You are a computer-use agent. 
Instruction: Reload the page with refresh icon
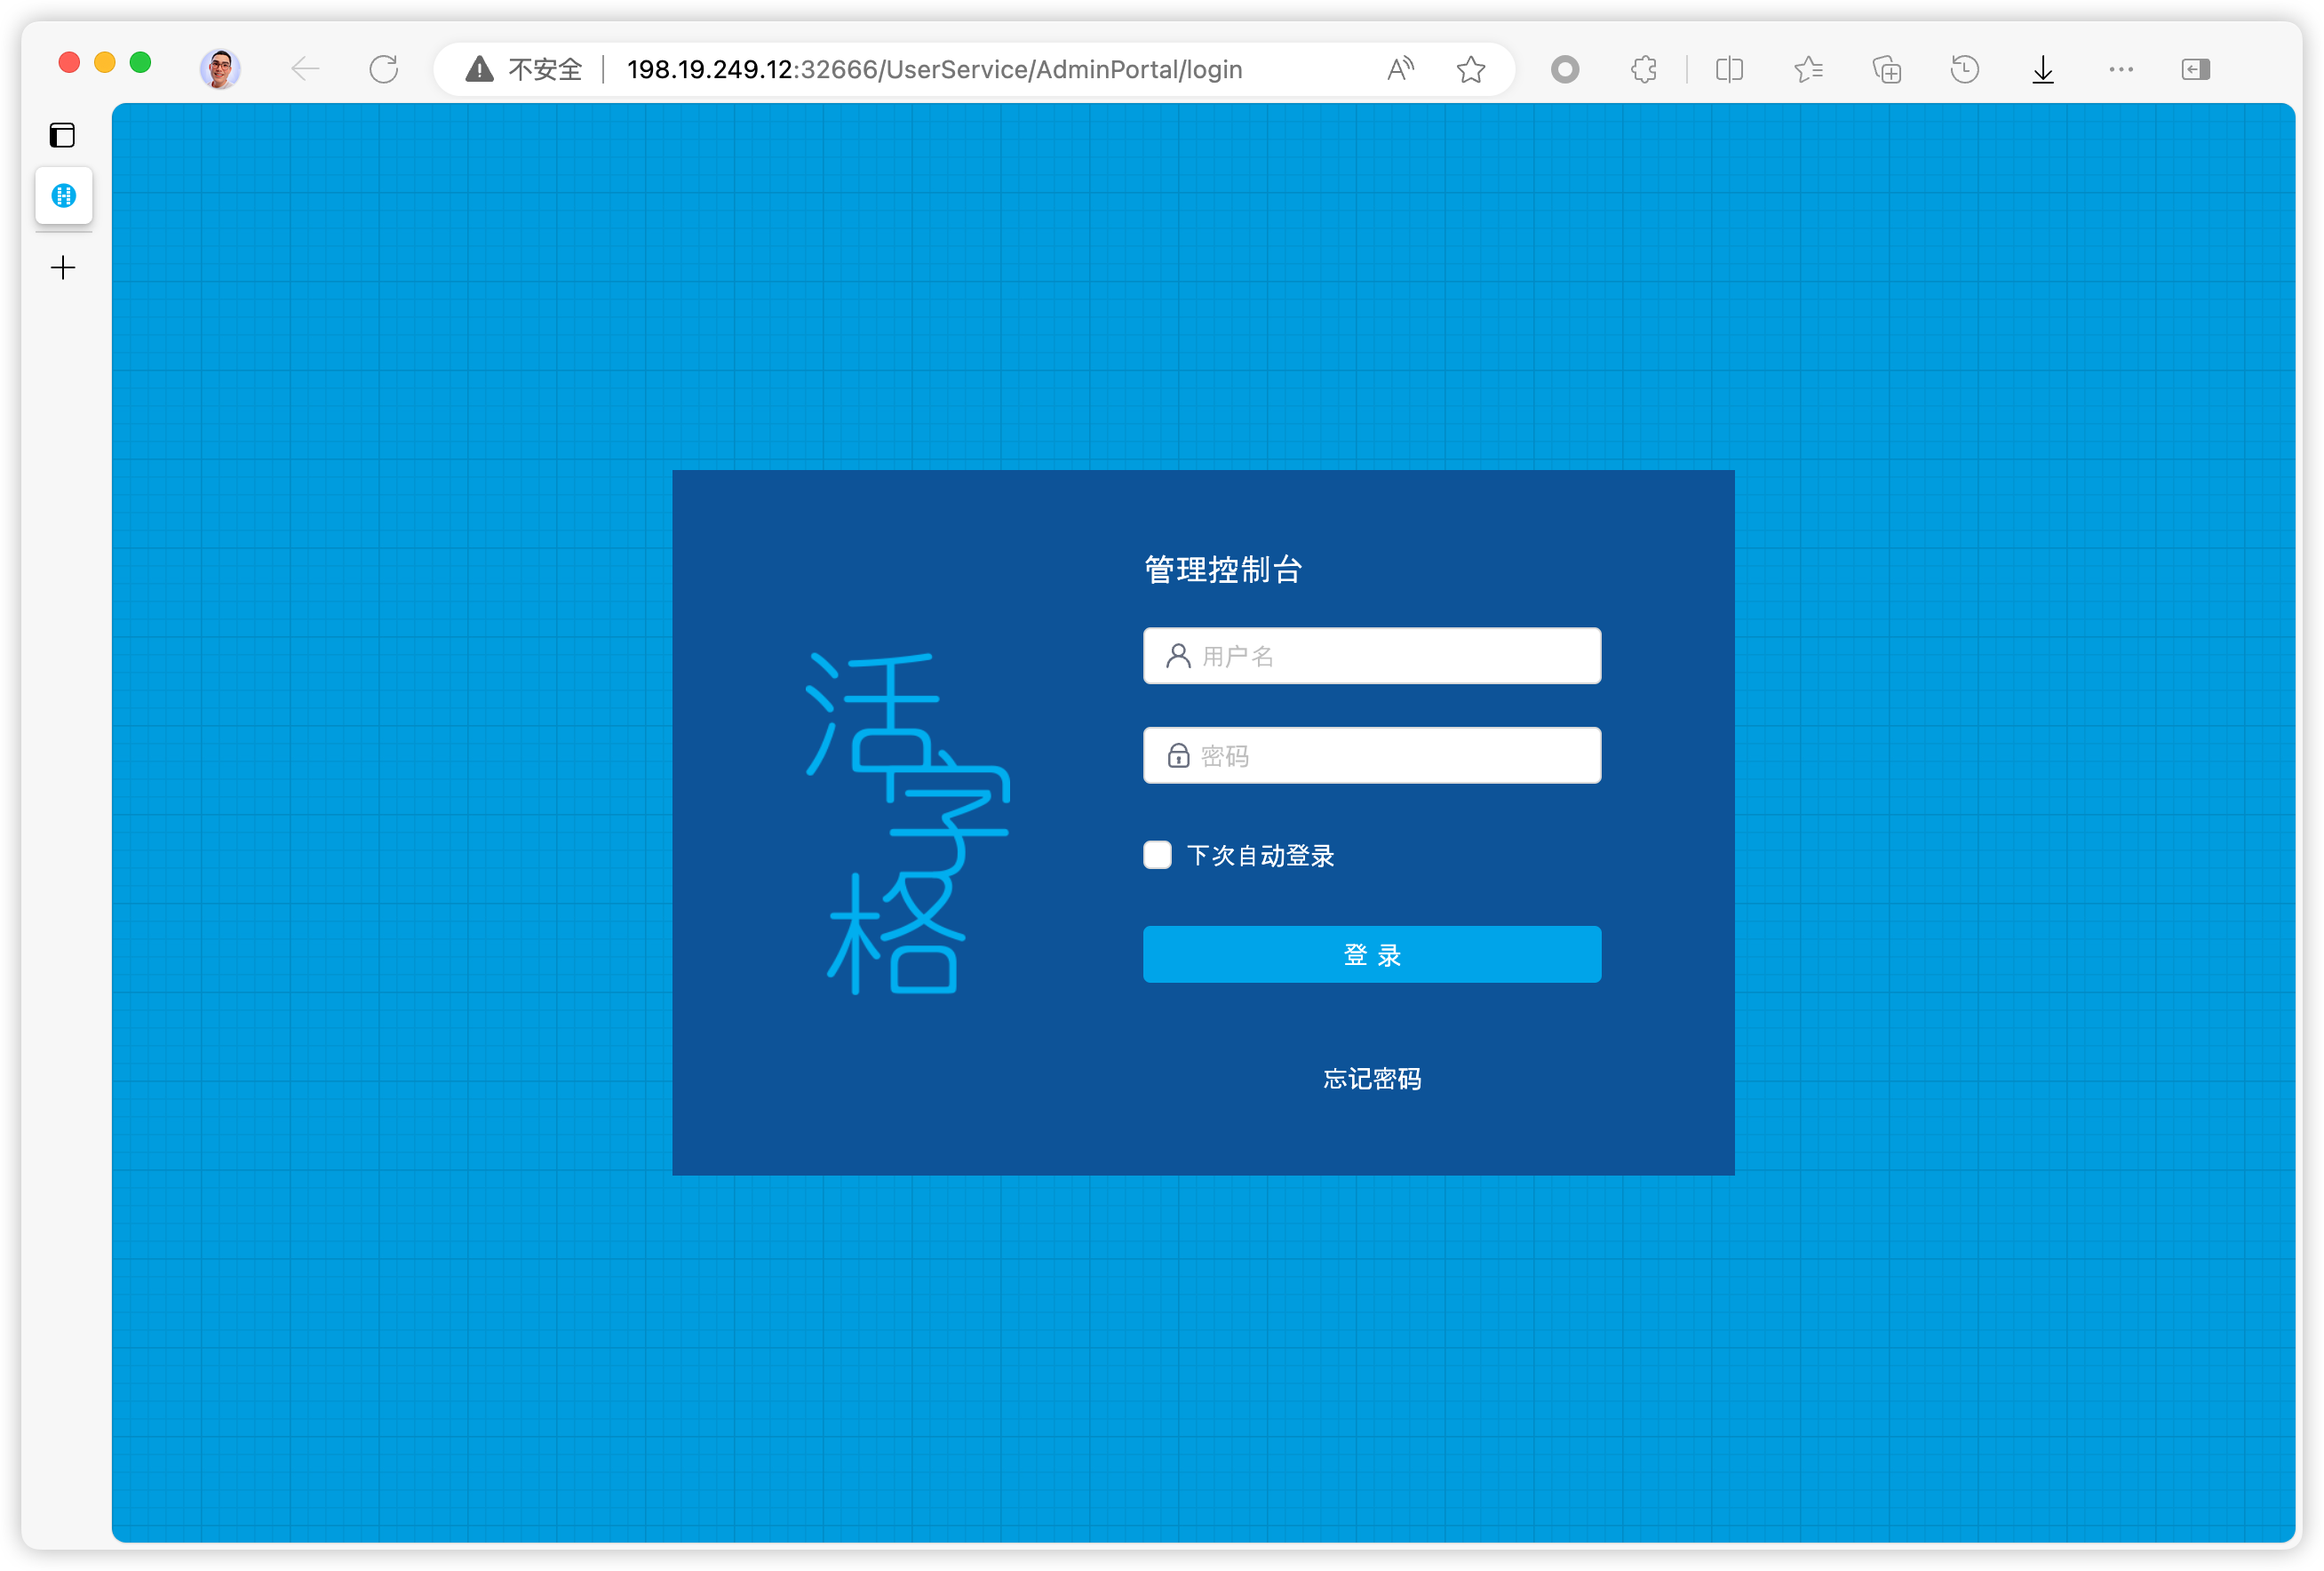pyautogui.click(x=384, y=69)
